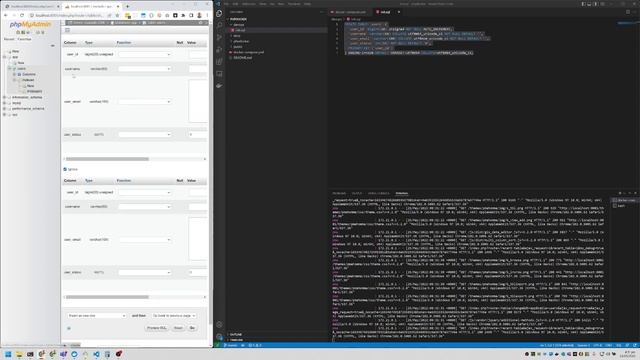
Task: Open the Windows Start menu
Action: pyautogui.click(x=8, y=354)
